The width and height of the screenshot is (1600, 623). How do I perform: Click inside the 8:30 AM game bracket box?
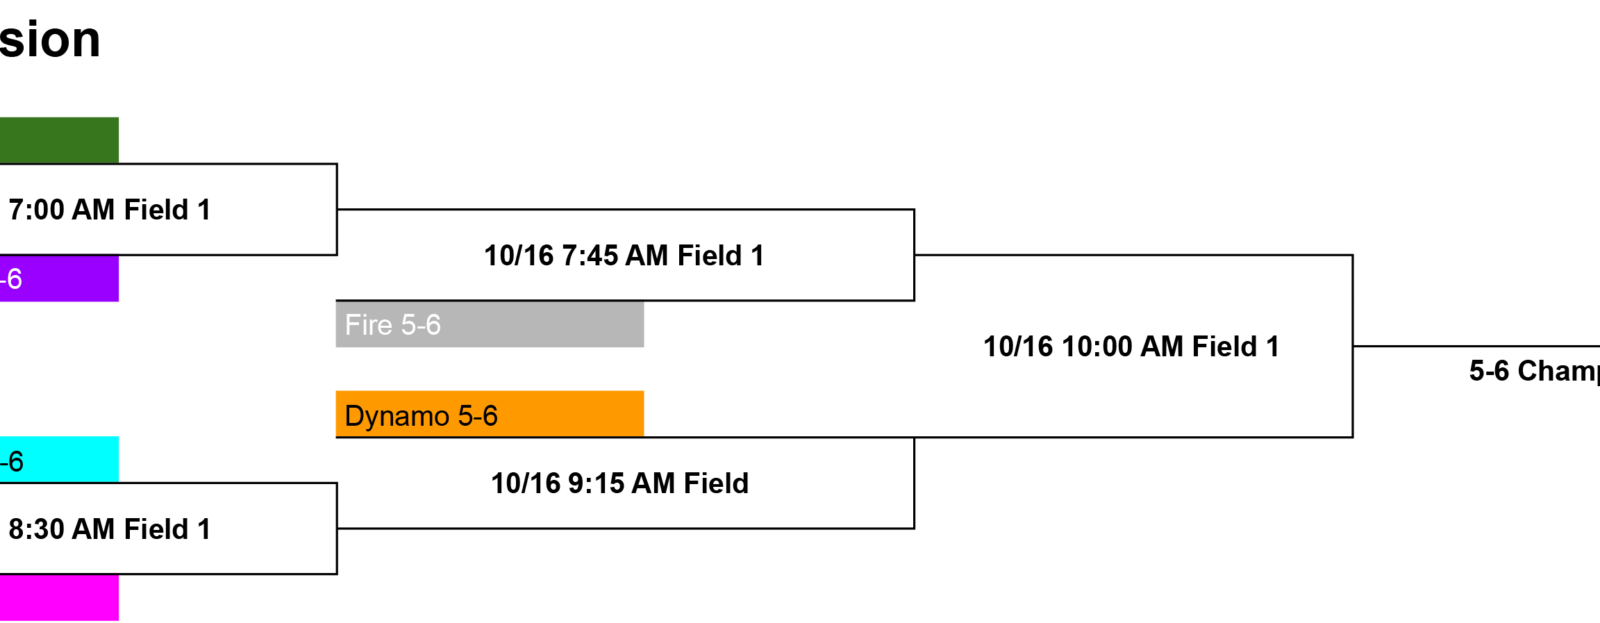(x=168, y=528)
